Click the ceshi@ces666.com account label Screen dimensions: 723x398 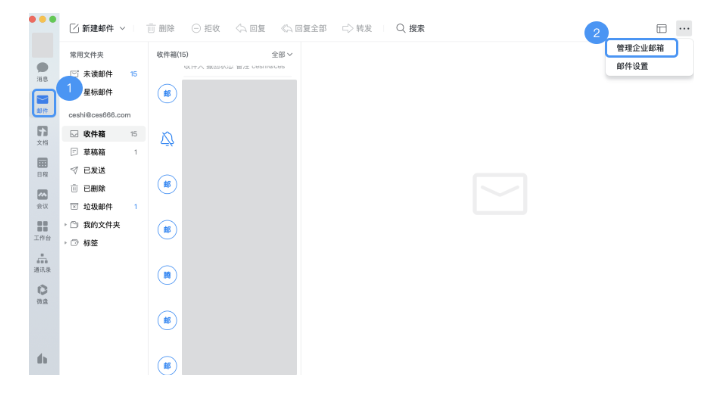point(100,115)
